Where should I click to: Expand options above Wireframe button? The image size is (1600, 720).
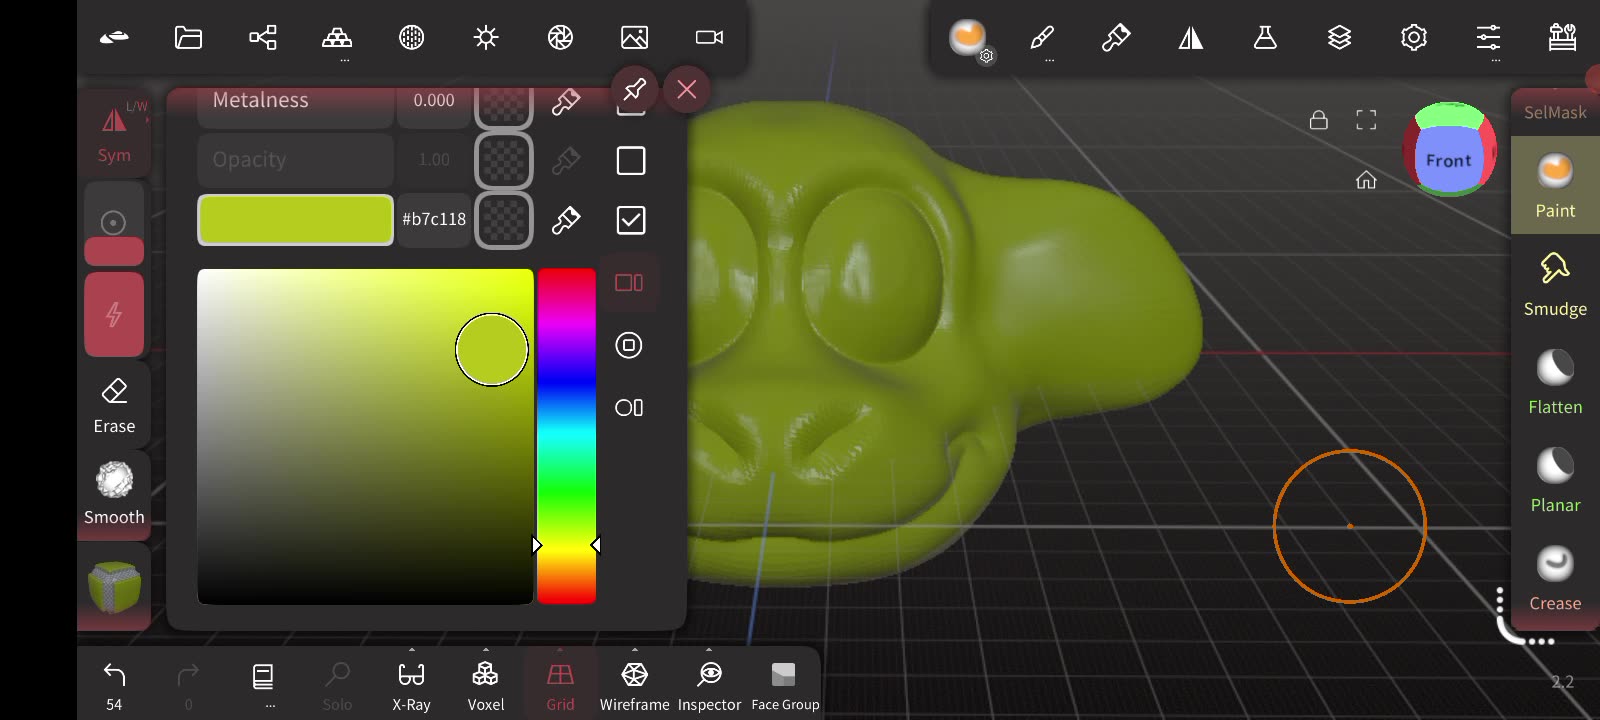[635, 649]
